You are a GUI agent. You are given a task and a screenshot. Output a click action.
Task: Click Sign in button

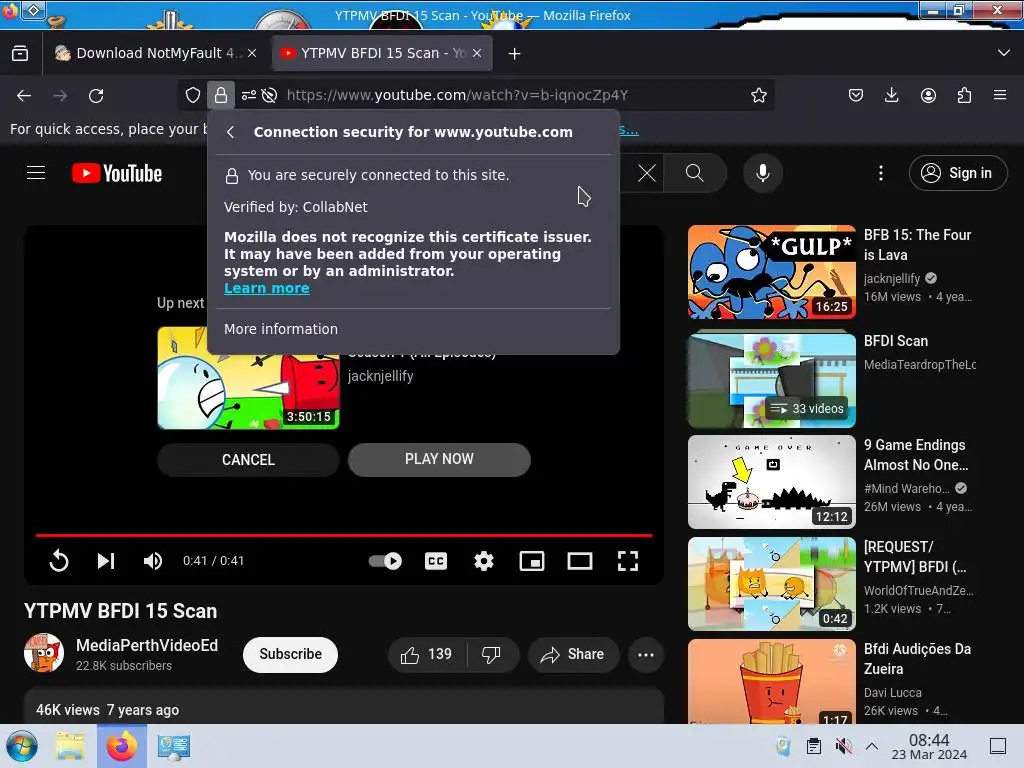(957, 173)
